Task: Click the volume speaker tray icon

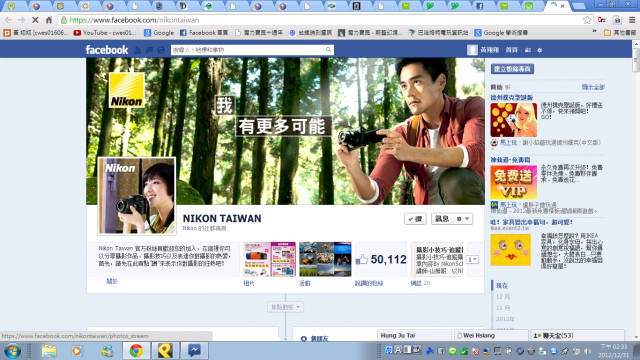Action: [587, 351]
